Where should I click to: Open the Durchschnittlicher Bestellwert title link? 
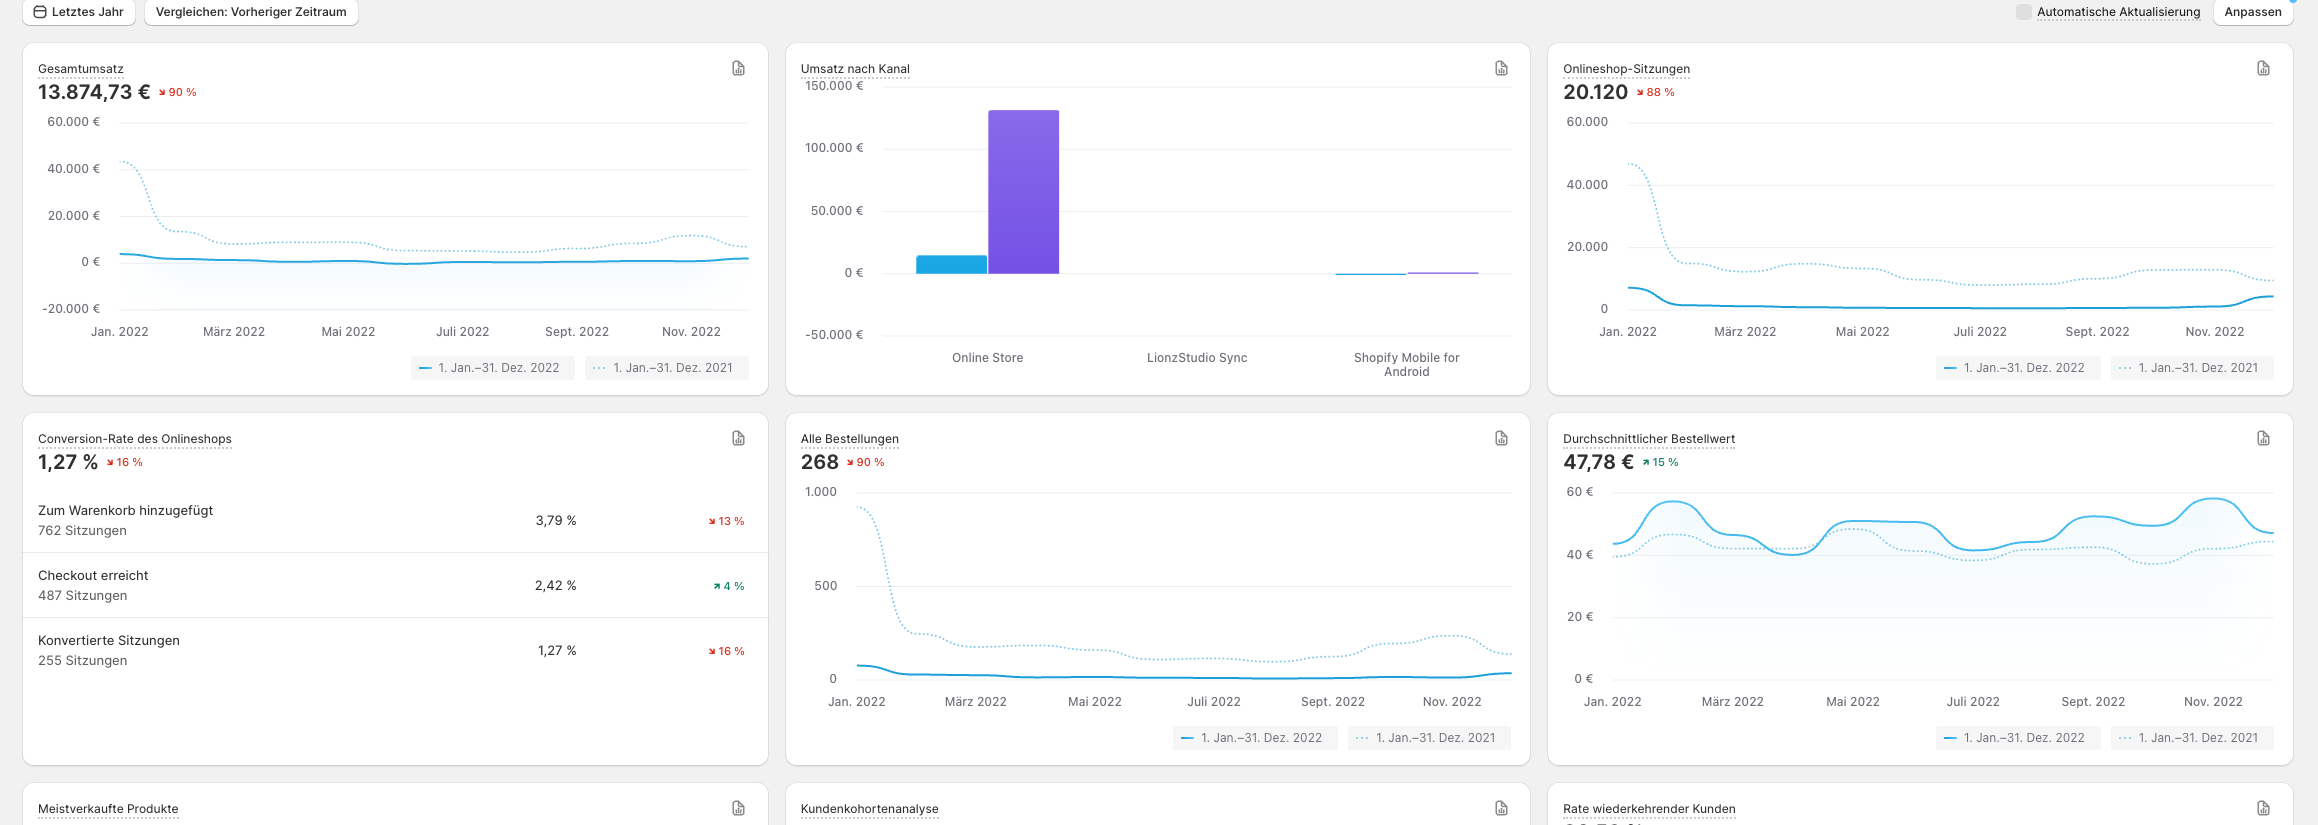tap(1648, 439)
